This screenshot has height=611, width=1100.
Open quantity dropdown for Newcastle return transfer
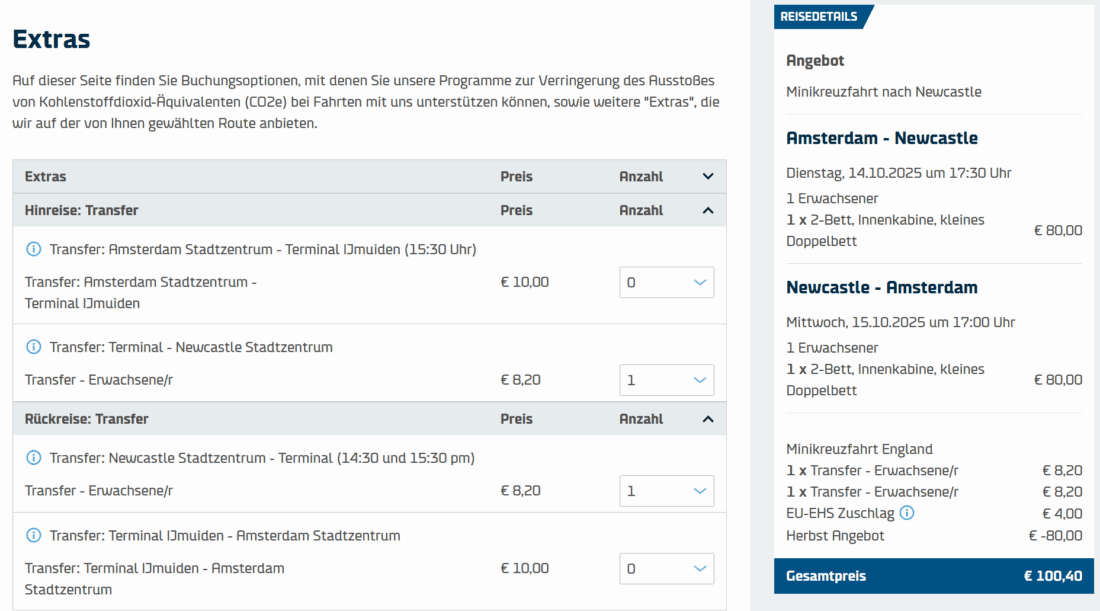coord(667,491)
